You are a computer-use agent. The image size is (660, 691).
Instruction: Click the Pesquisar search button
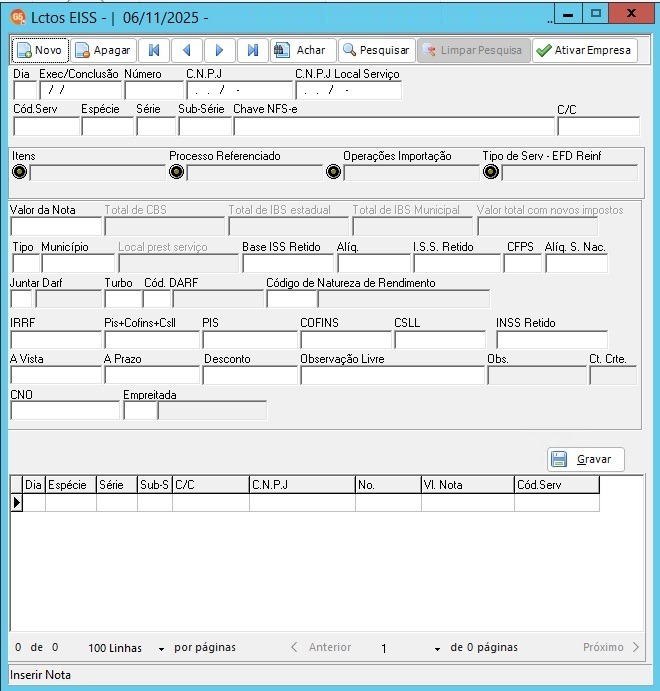pos(377,50)
